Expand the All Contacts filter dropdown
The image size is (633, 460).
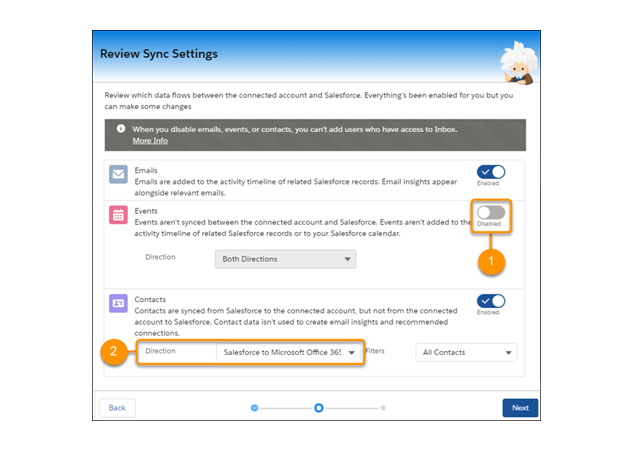pos(467,352)
